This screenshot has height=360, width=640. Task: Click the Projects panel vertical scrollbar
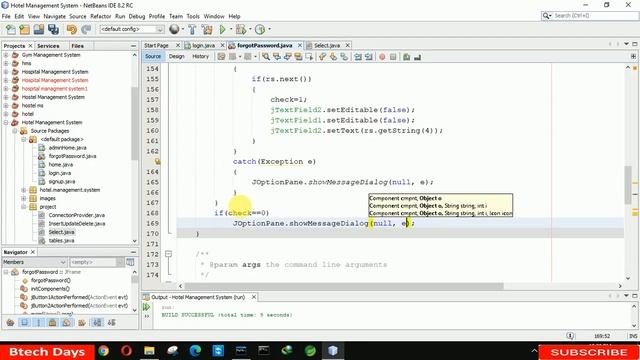134,123
